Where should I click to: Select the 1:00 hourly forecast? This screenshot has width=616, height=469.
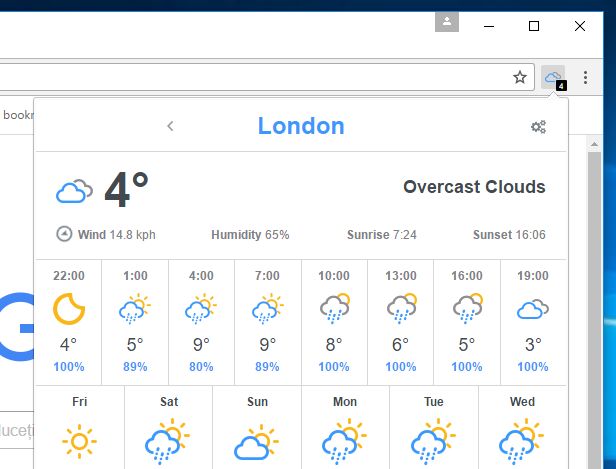[x=135, y=322]
